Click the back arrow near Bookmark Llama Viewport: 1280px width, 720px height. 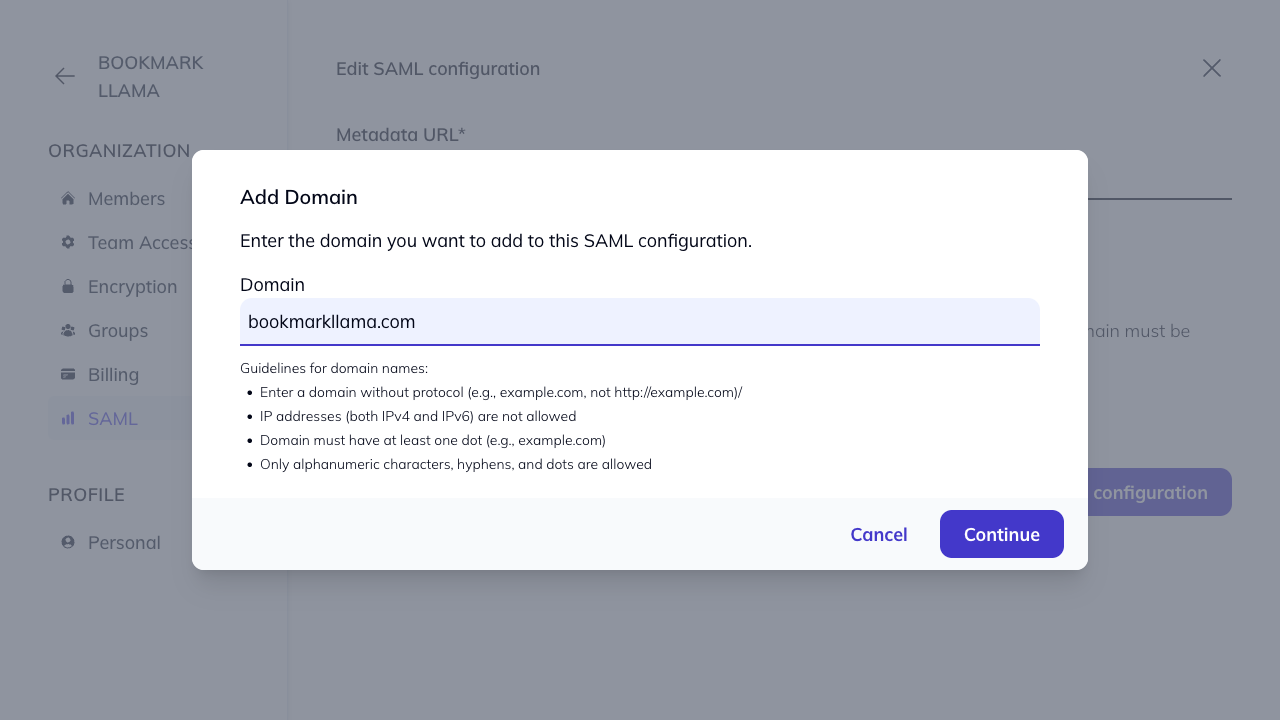click(x=64, y=75)
